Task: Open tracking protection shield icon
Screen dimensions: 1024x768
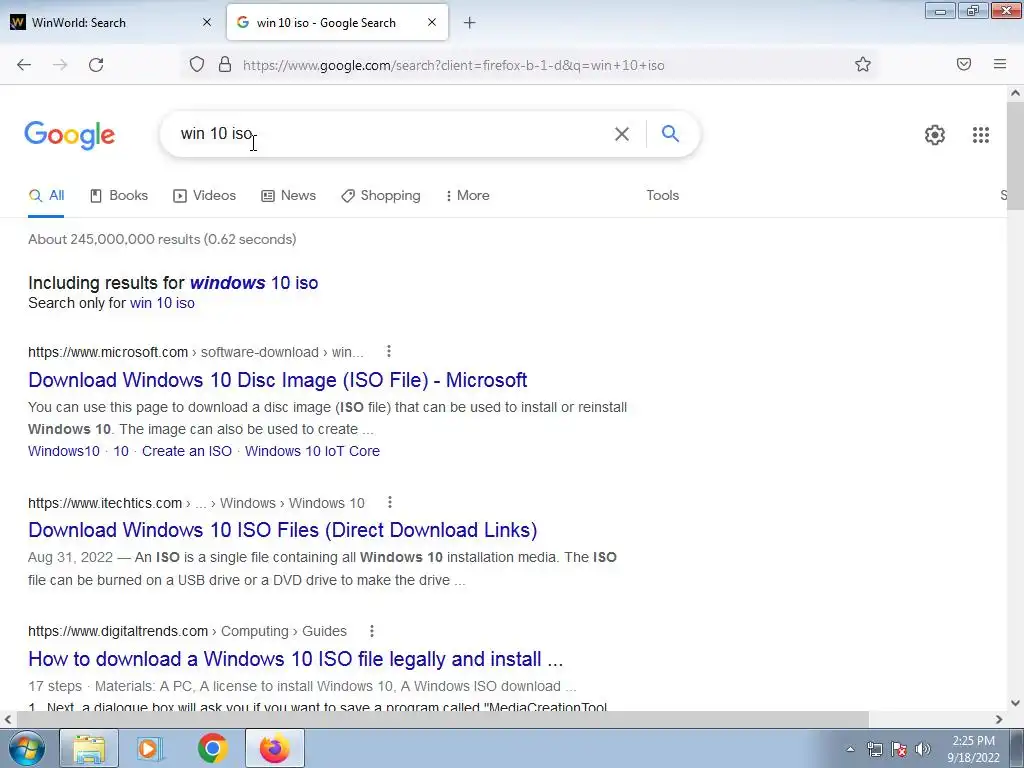Action: click(197, 64)
